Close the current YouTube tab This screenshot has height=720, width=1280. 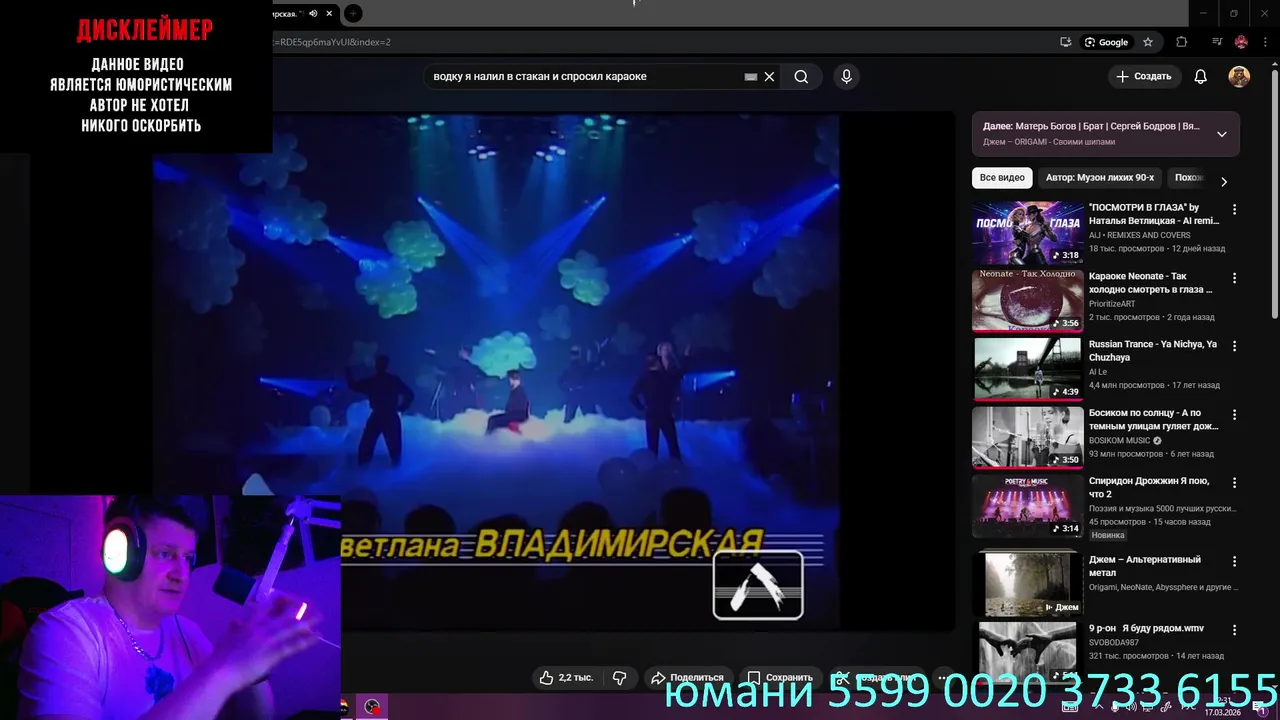point(329,13)
